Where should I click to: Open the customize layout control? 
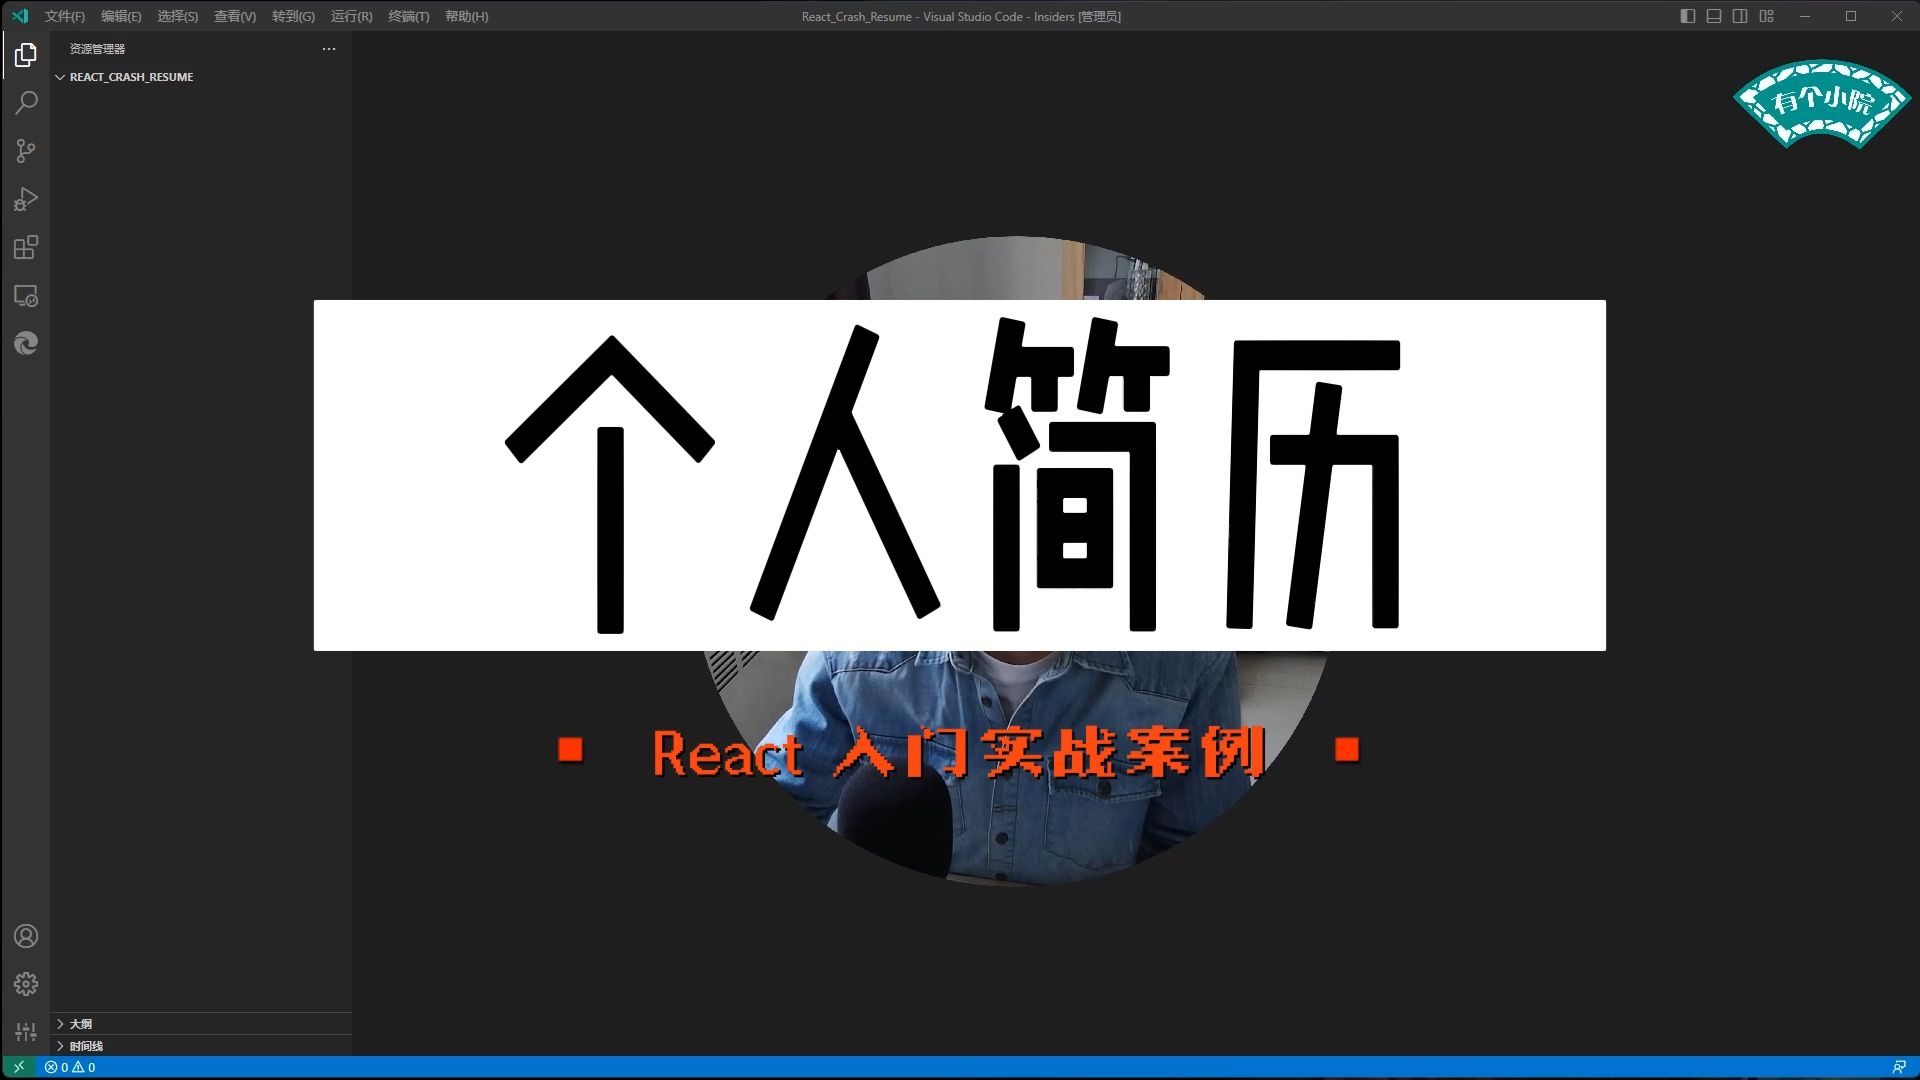pos(1767,16)
